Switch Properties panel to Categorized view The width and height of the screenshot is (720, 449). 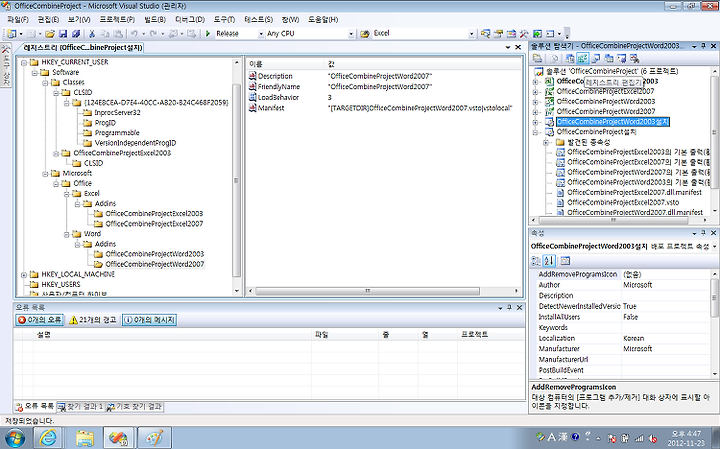536,261
